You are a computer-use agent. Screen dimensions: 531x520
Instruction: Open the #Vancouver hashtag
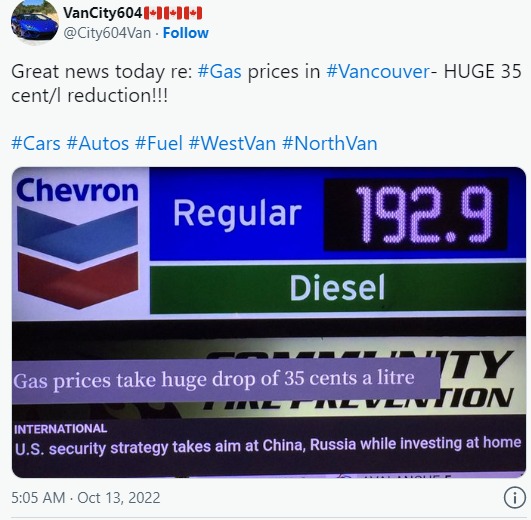378,71
